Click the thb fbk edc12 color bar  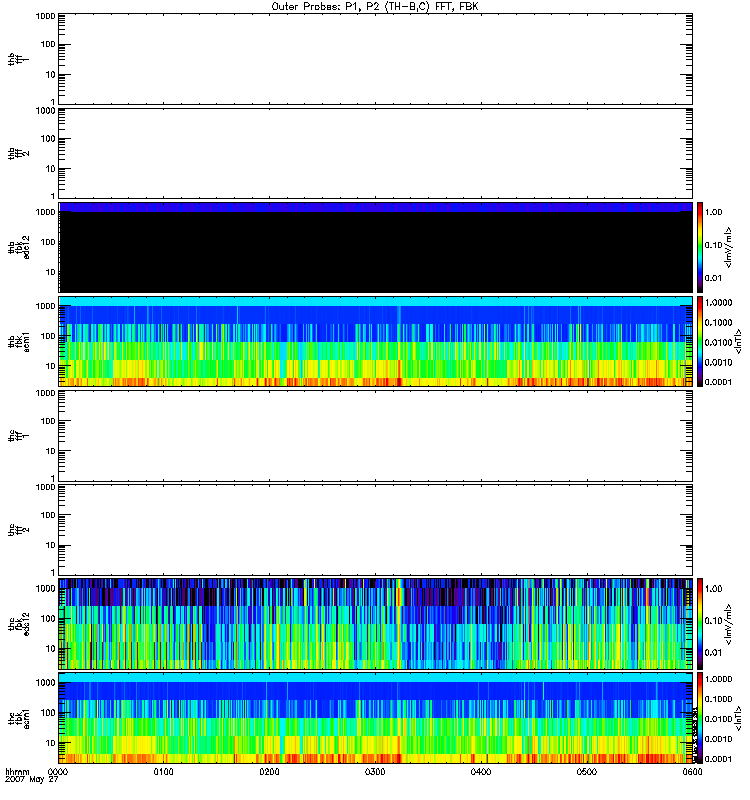pos(700,247)
